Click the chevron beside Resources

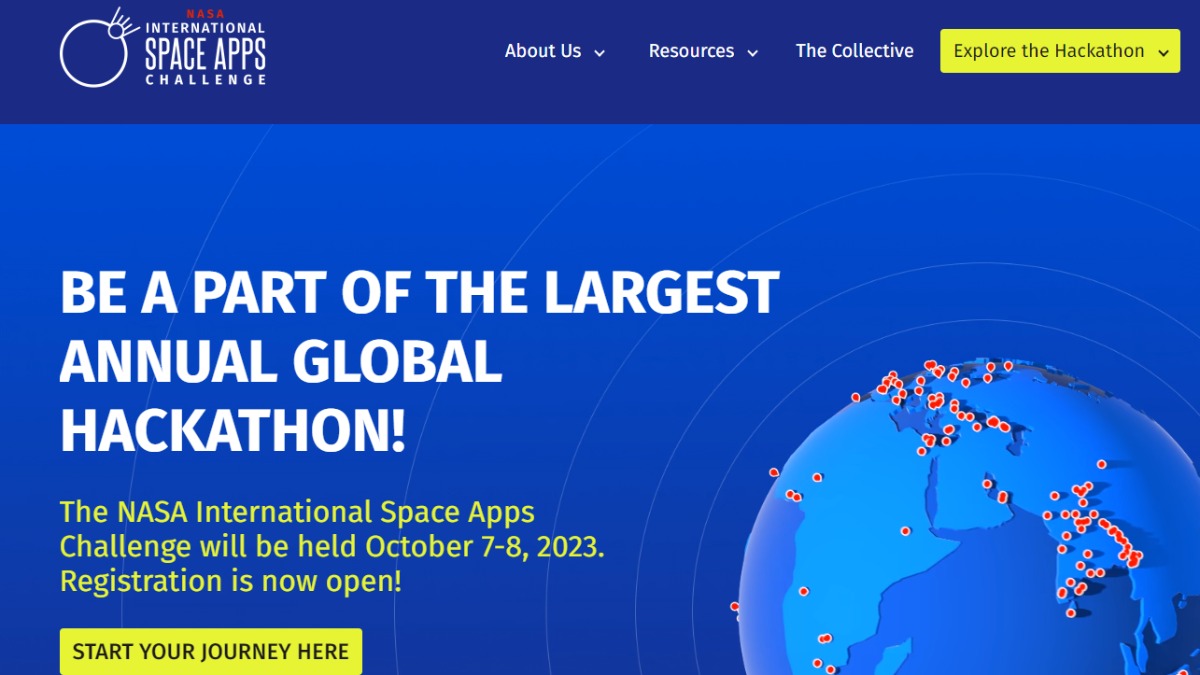pos(752,53)
